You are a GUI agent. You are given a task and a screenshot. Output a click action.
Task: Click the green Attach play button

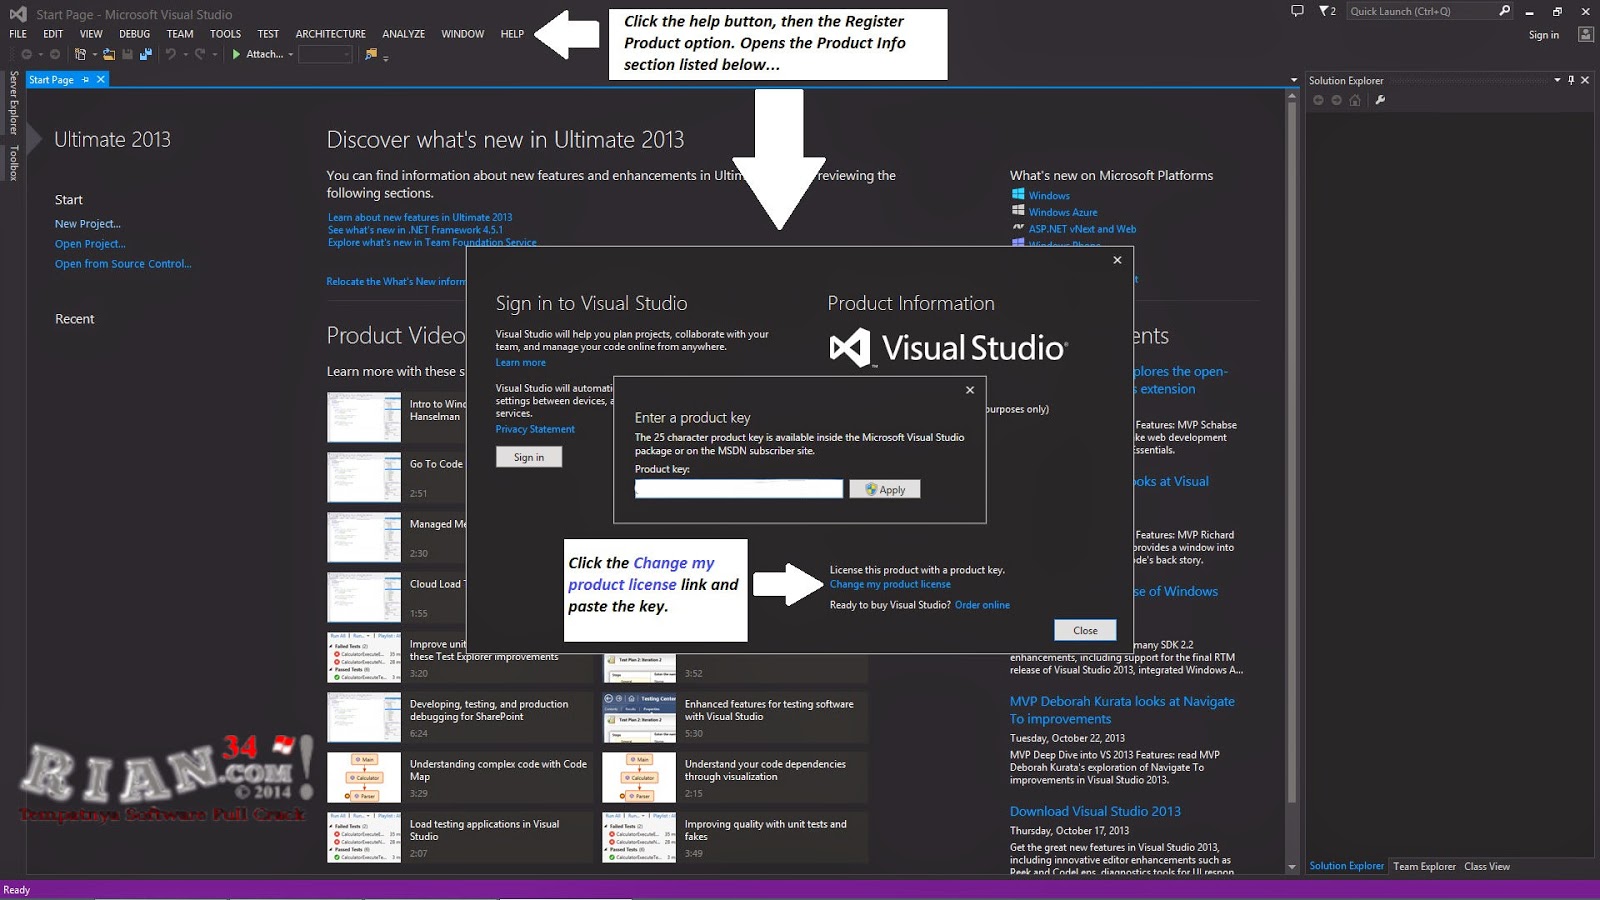[x=237, y=54]
